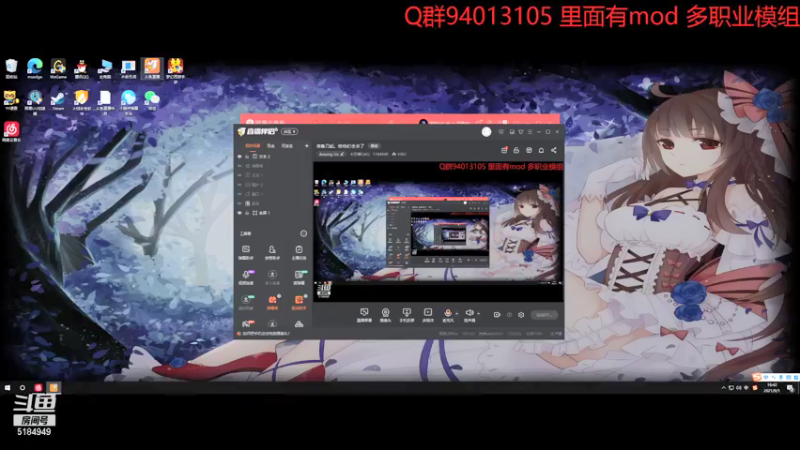The height and width of the screenshot is (450, 800).
Task: Add a multimedia source from bottom toolbar
Action: tap(428, 315)
